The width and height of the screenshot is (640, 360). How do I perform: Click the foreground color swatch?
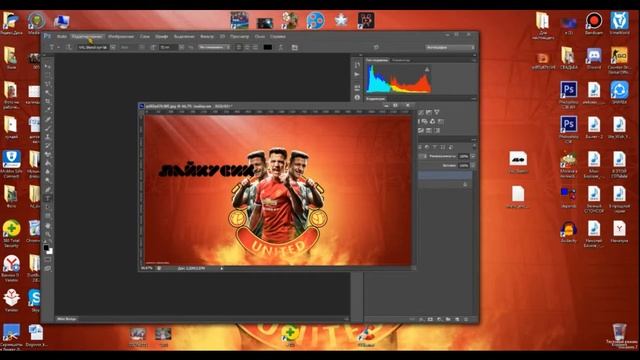coord(46,248)
